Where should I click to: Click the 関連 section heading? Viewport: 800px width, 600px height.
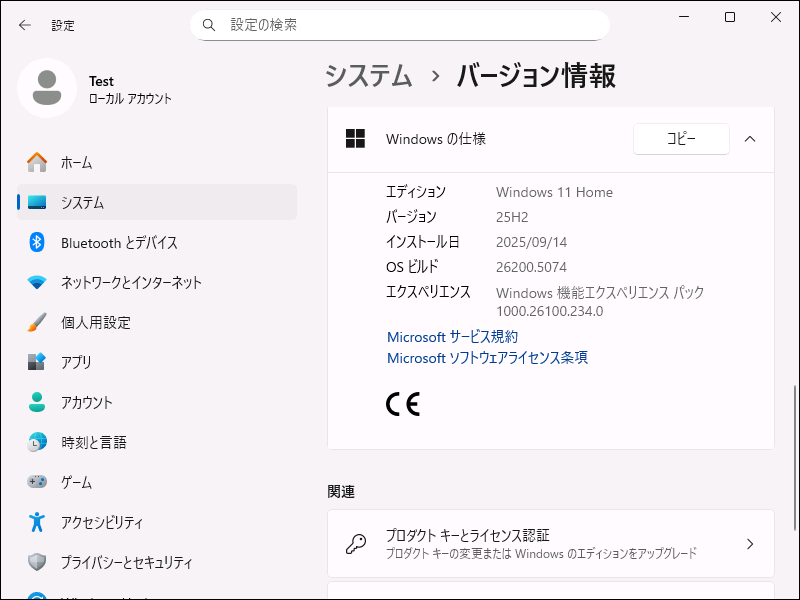point(341,492)
